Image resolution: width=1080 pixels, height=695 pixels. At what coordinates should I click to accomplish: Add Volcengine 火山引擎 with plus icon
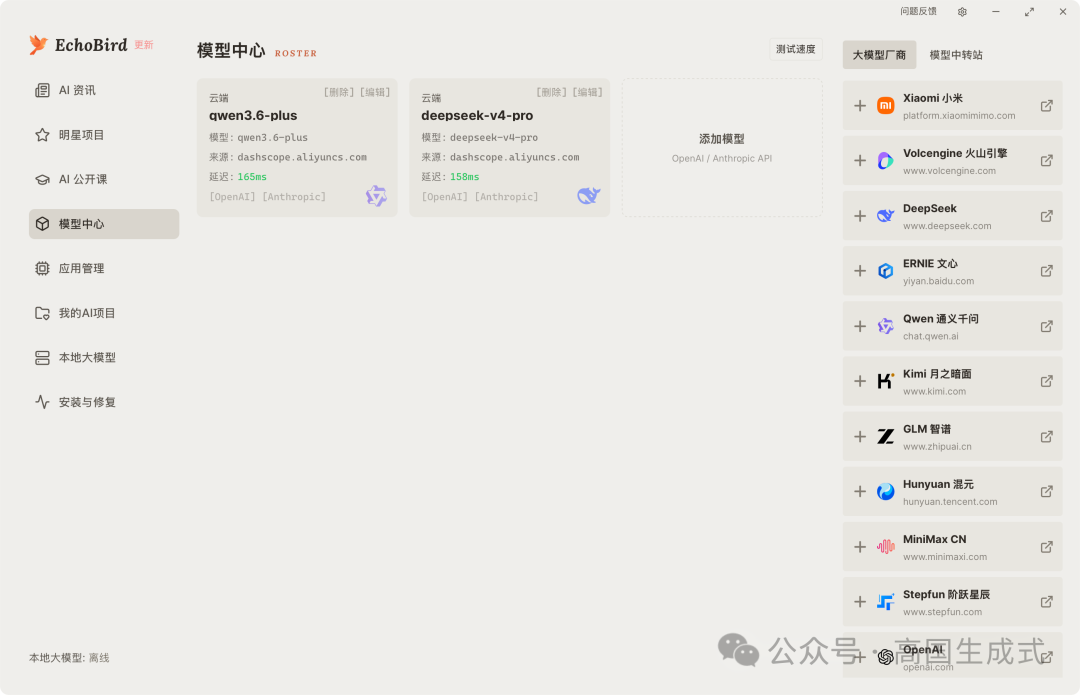(x=860, y=160)
